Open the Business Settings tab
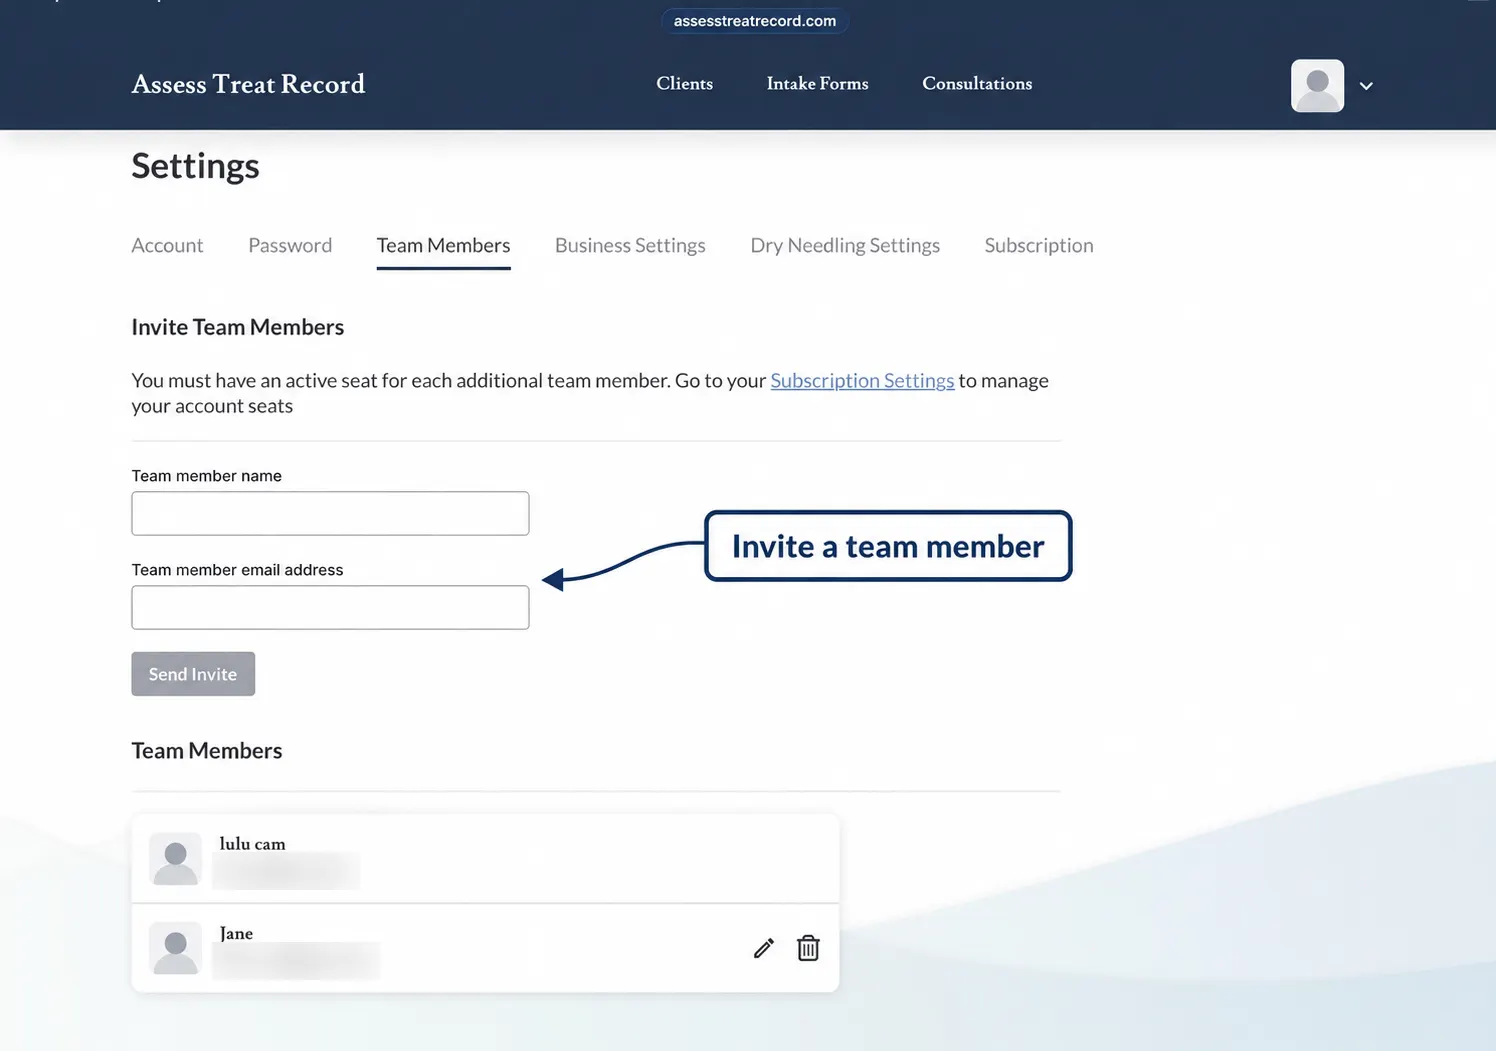 click(x=630, y=246)
